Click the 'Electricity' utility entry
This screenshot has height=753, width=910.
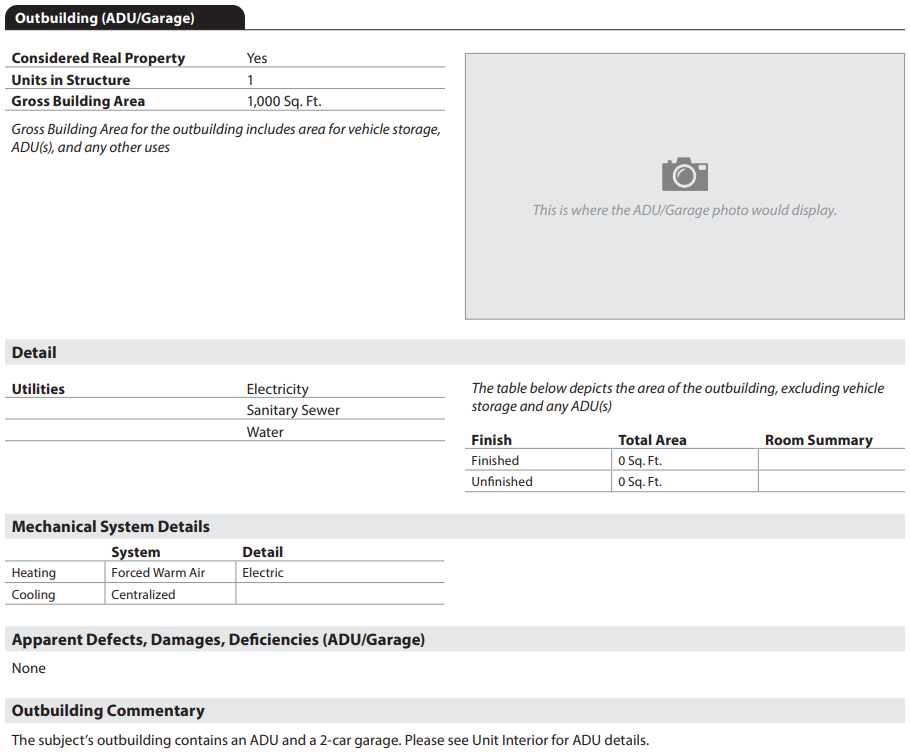[x=277, y=389]
